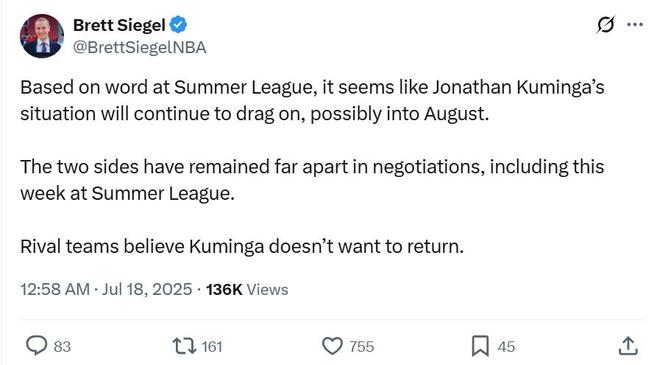This screenshot has width=660, height=365.
Task: Click the Grok slashed-circle icon
Action: coord(606,24)
